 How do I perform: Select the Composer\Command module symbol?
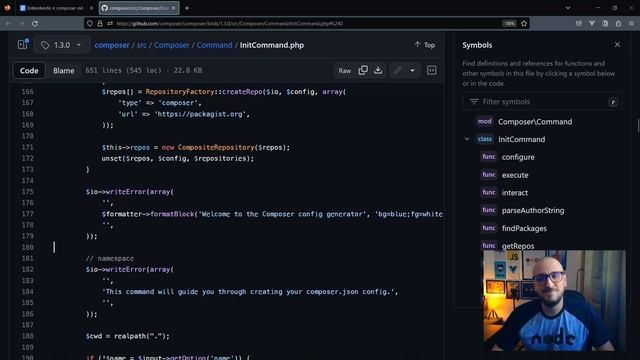[x=535, y=122]
